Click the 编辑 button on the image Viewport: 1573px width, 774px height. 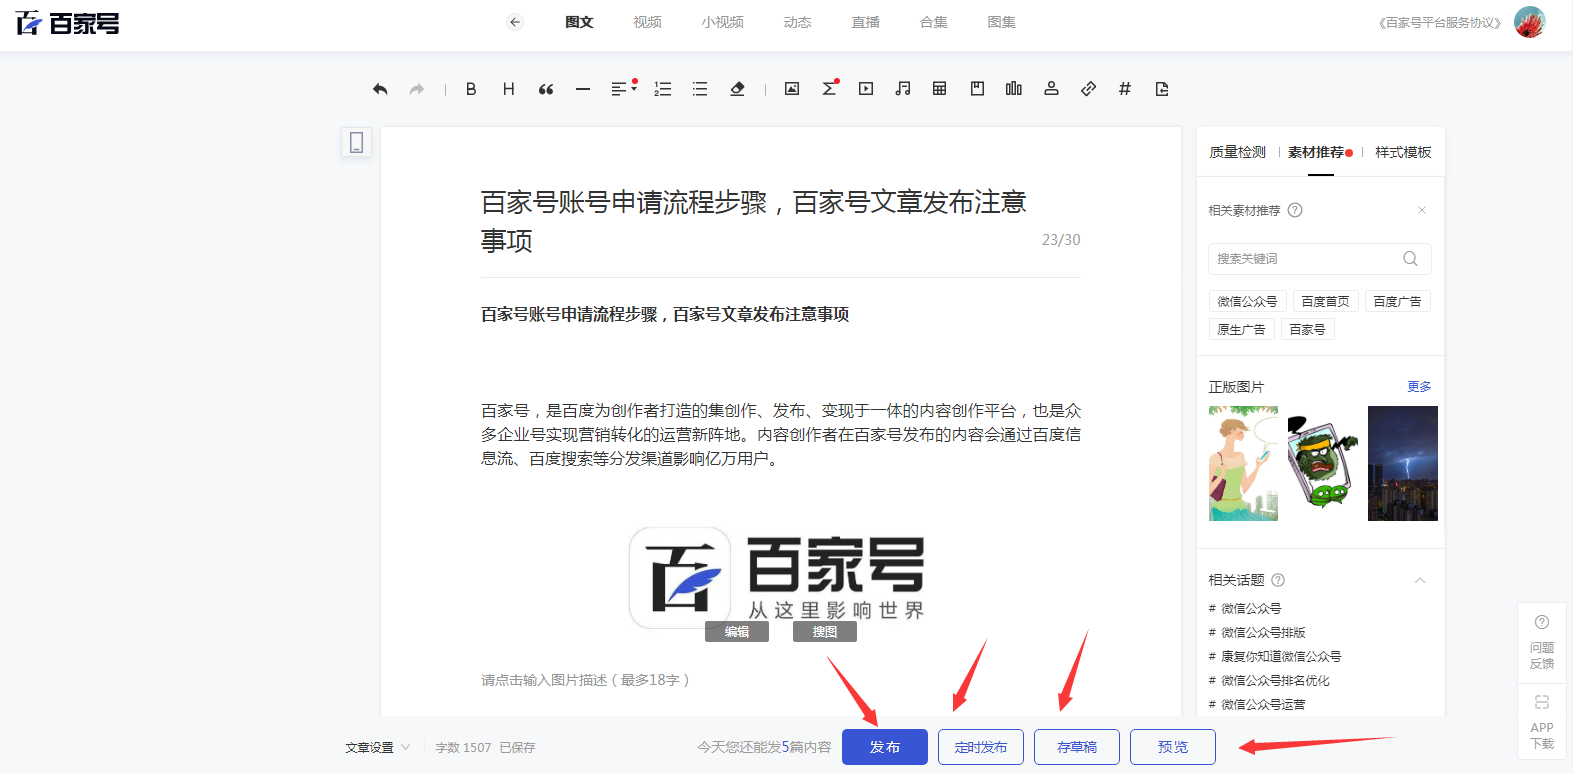737,632
